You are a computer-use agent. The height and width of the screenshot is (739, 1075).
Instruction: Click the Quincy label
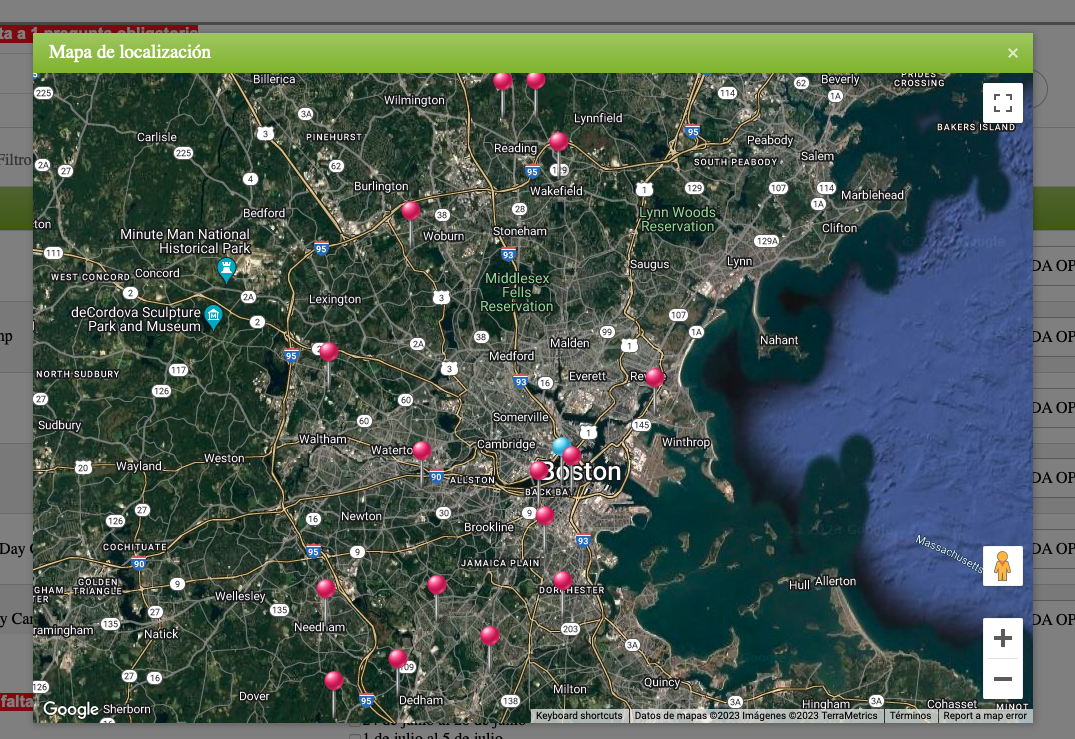coord(662,682)
